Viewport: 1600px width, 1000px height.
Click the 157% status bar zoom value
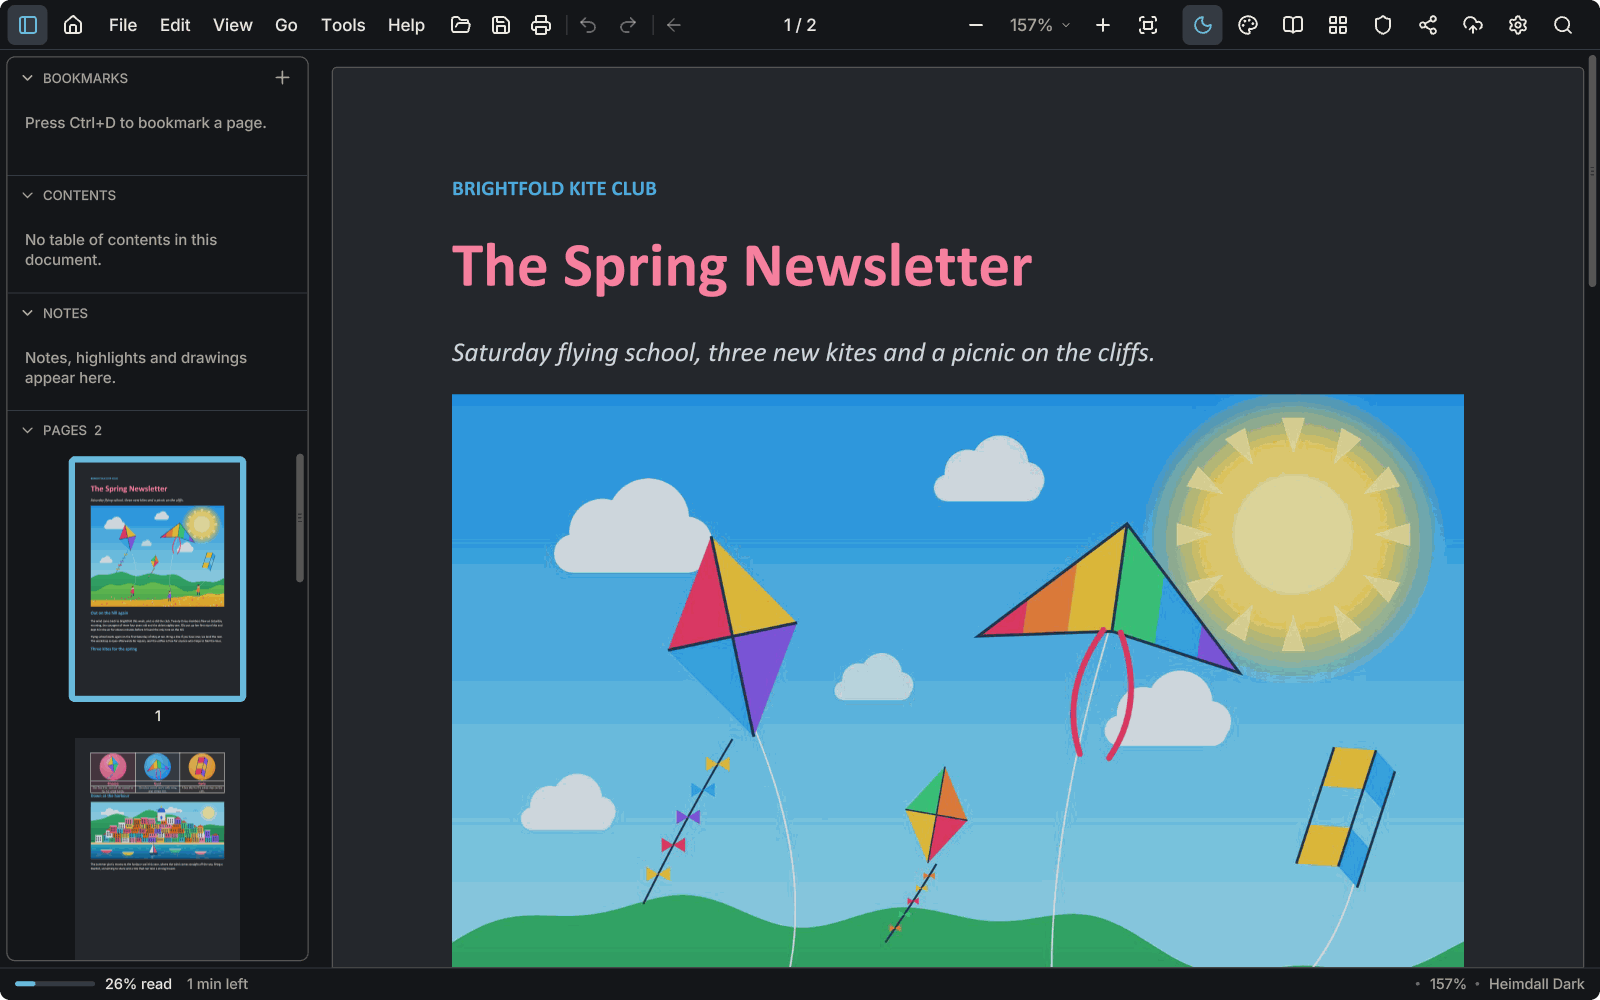[1447, 984]
